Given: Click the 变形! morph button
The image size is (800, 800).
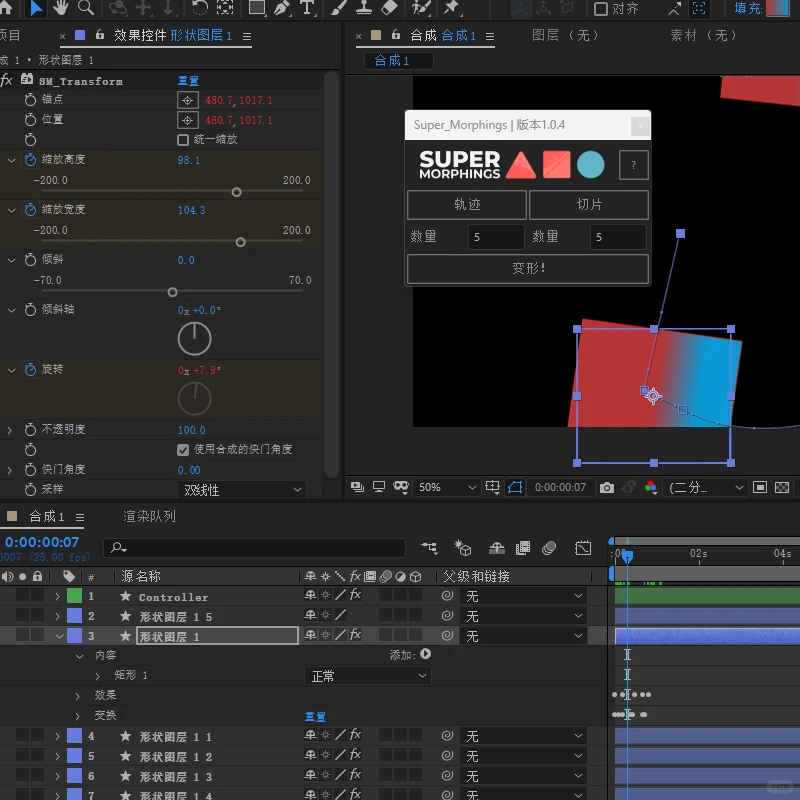Looking at the screenshot, I should (528, 268).
